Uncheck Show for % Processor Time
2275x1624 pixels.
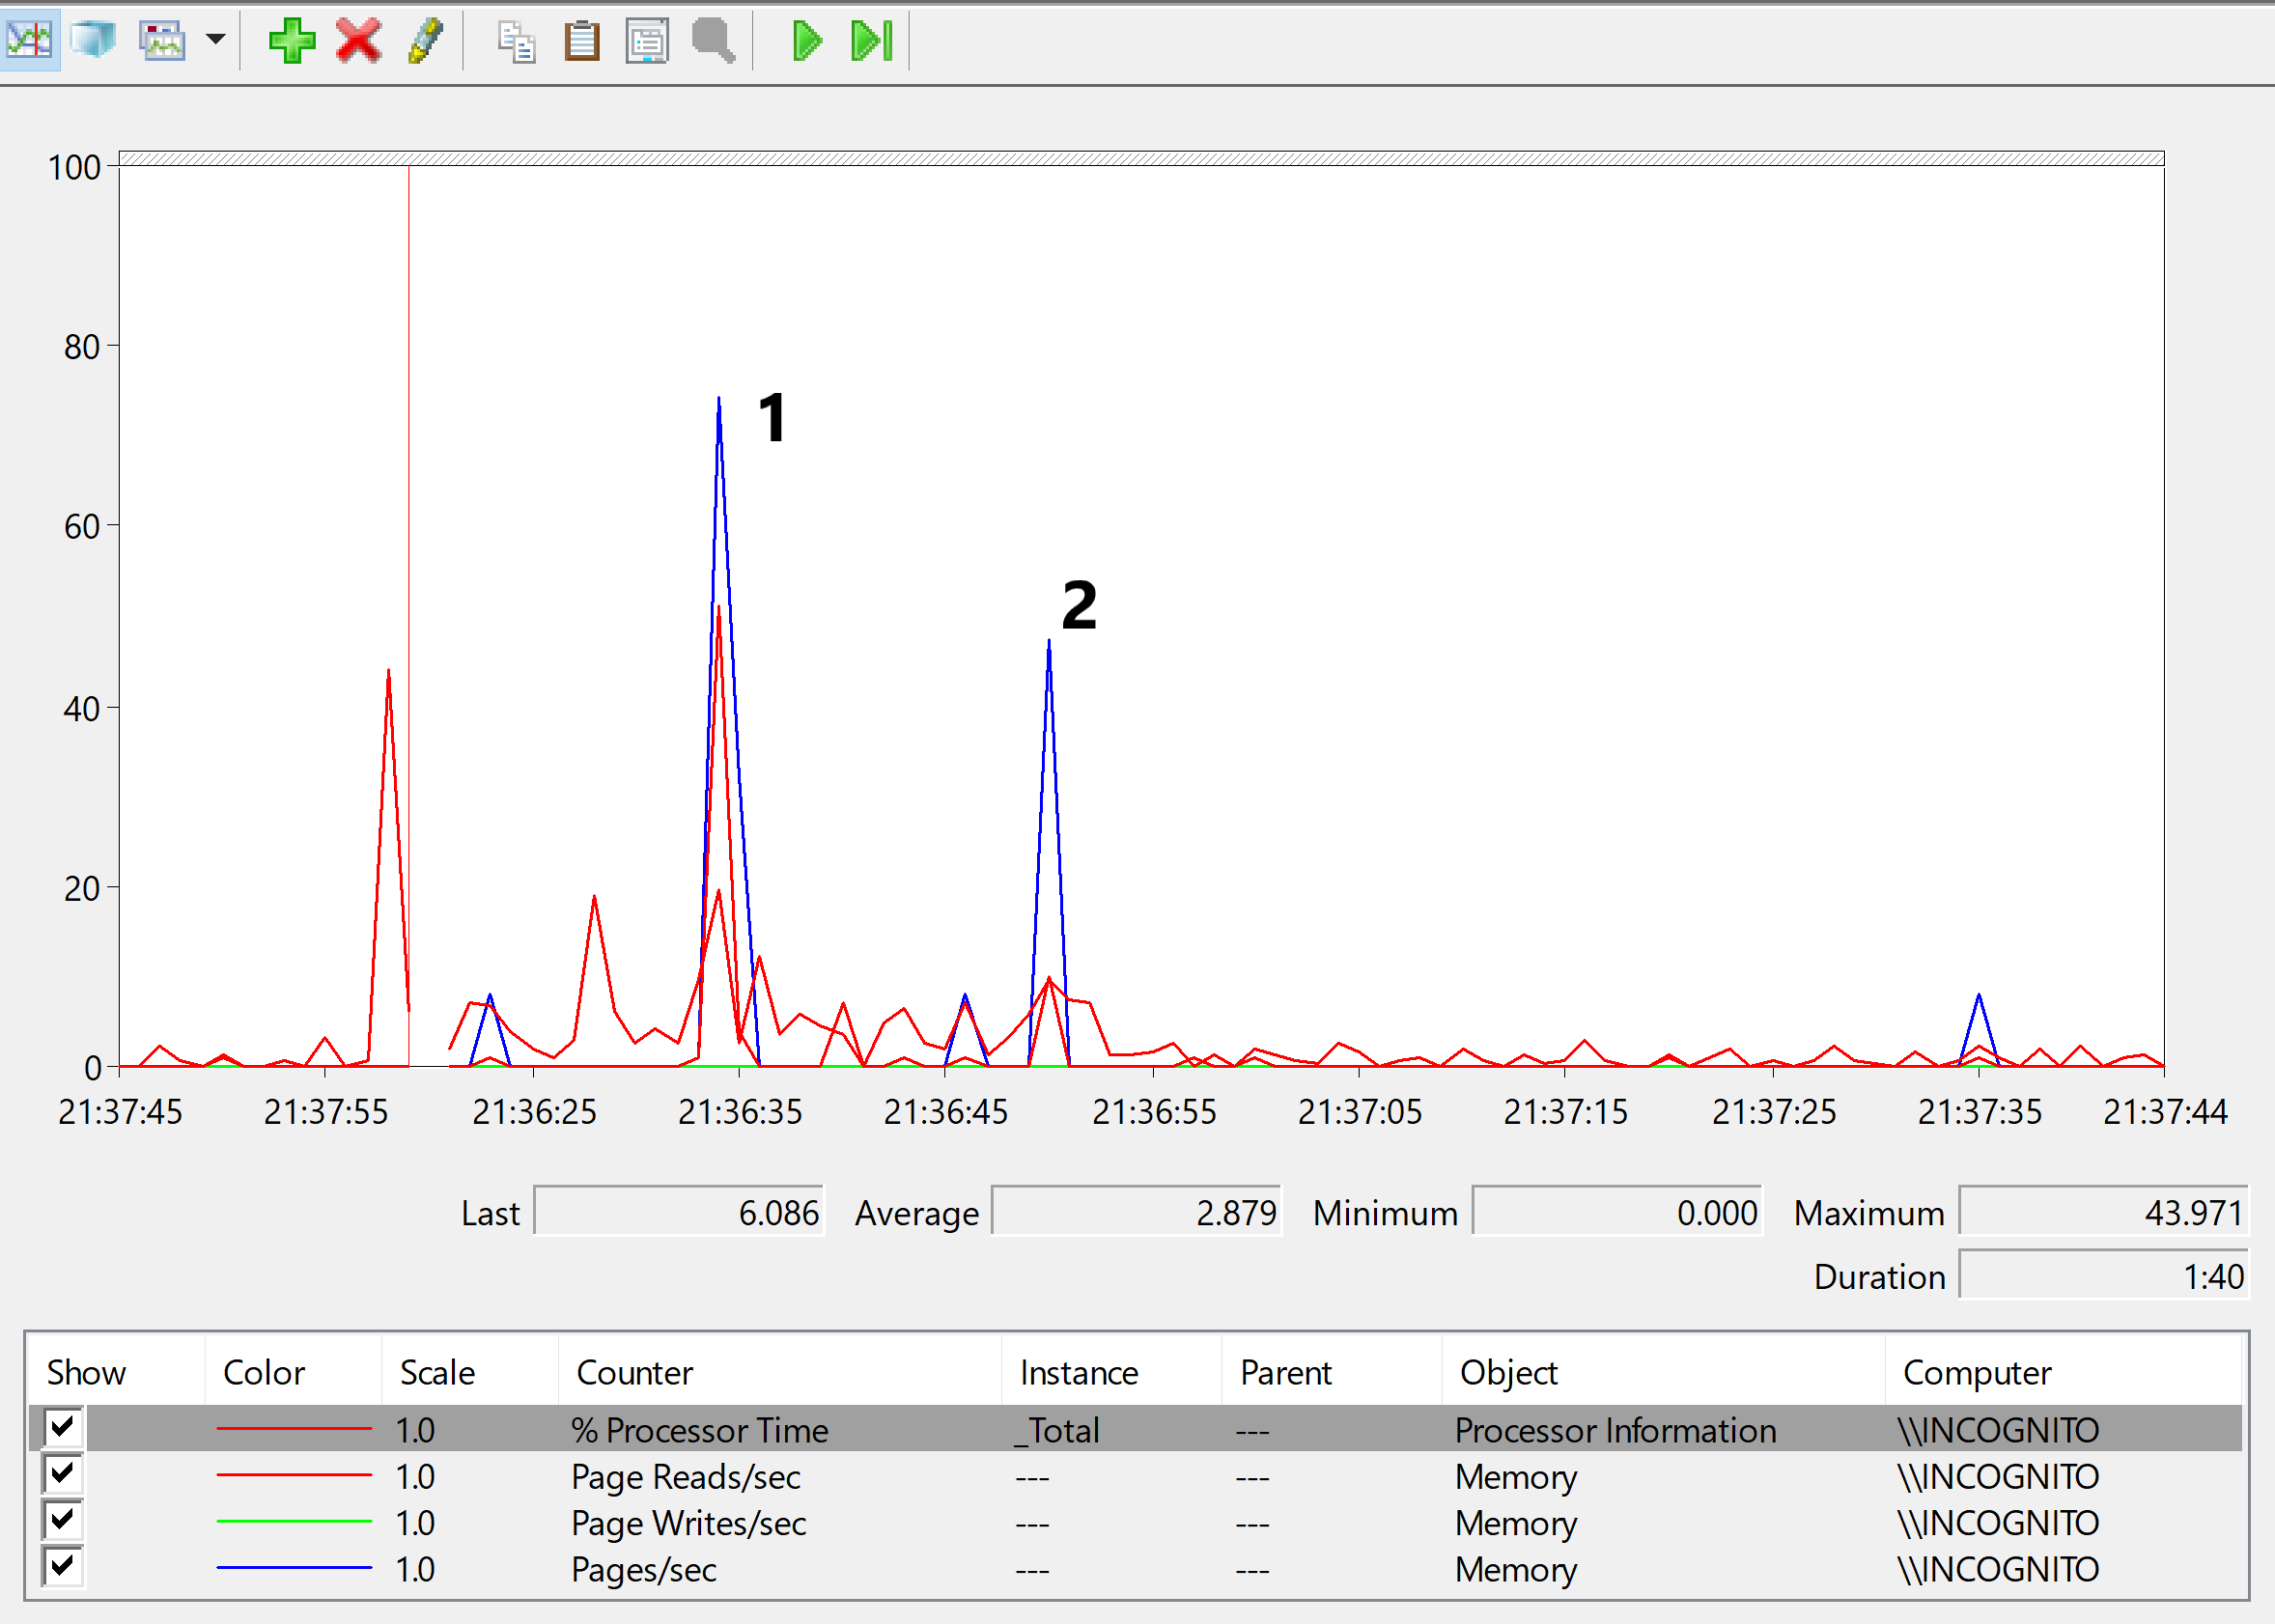pyautogui.click(x=62, y=1429)
